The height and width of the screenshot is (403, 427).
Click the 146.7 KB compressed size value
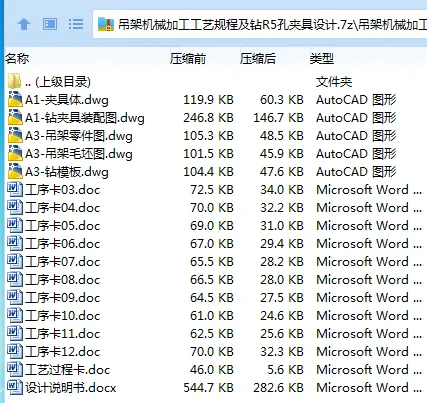(278, 118)
